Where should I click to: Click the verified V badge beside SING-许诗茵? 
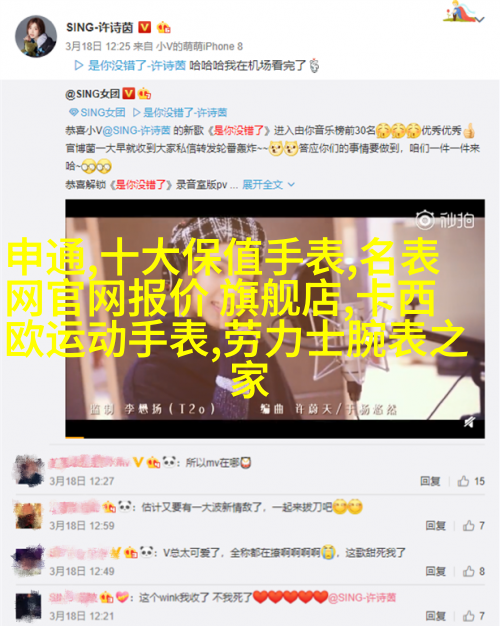click(144, 27)
